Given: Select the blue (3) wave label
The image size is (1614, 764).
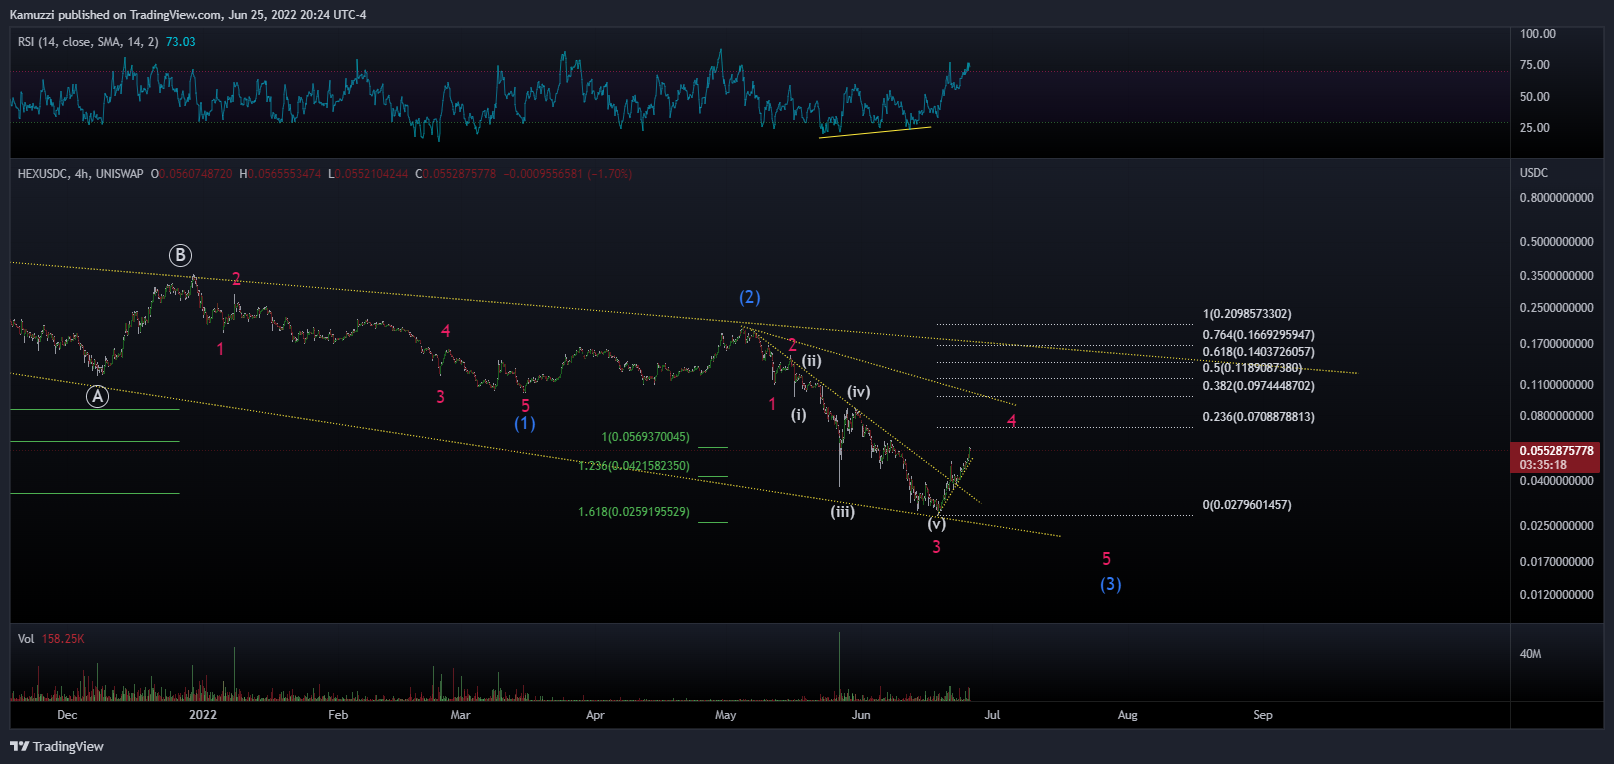Looking at the screenshot, I should [x=1111, y=584].
